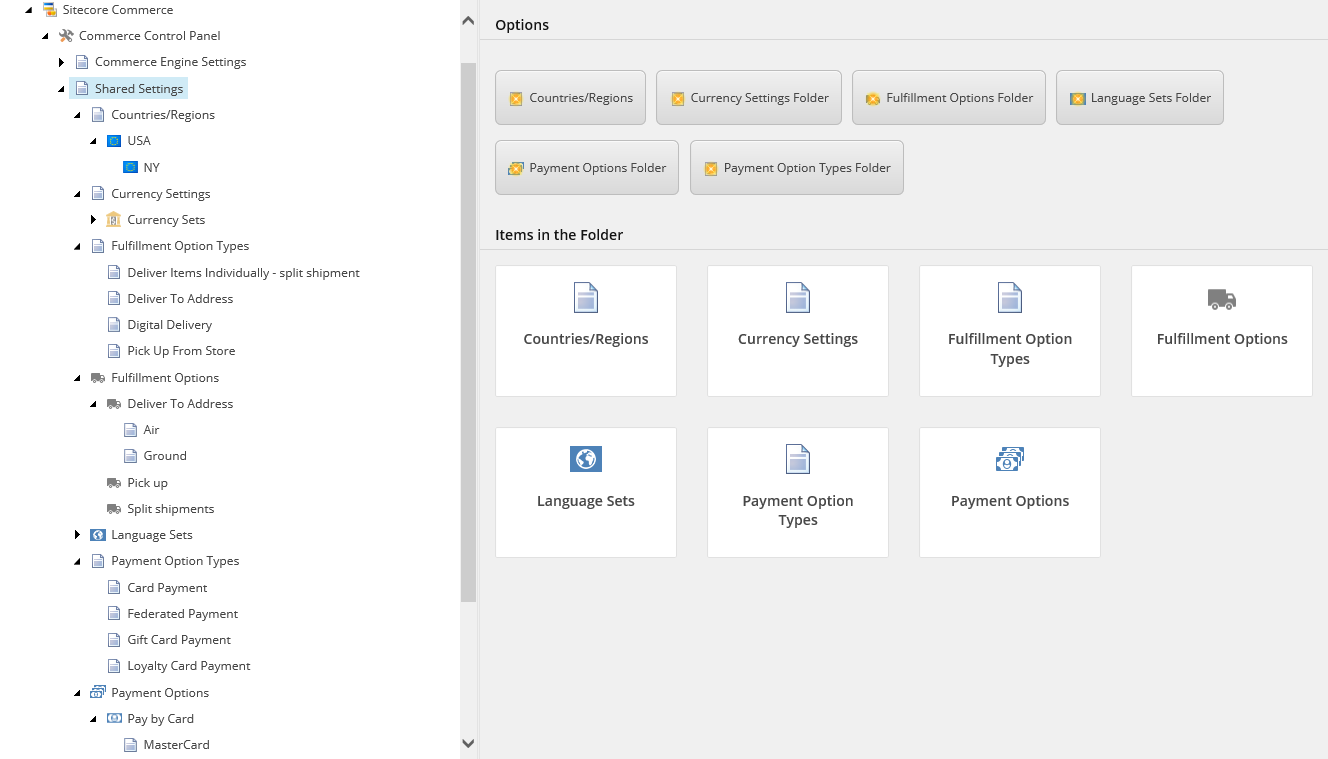
Task: Click the document icon on Fulfillment Option Types tile
Action: [1010, 298]
